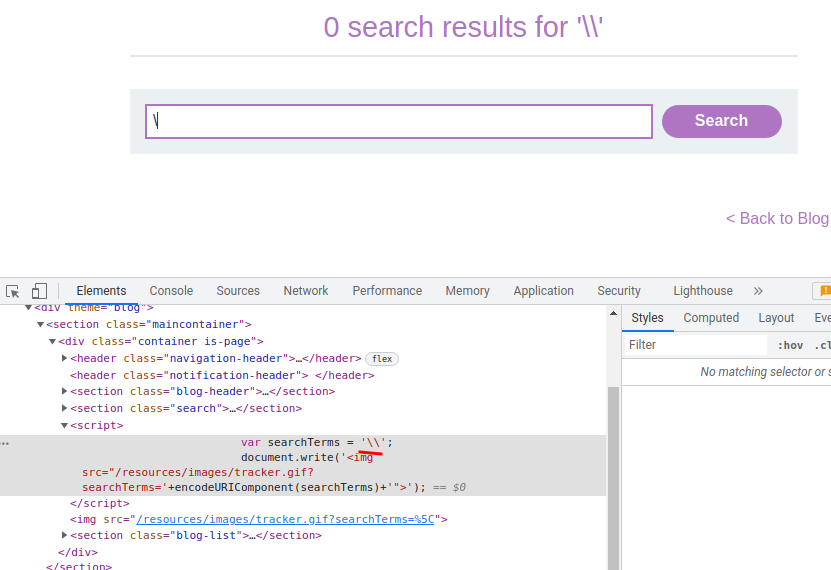This screenshot has height=570, width=831.
Task: Collapse the section maincontainer node
Action: (x=40, y=324)
